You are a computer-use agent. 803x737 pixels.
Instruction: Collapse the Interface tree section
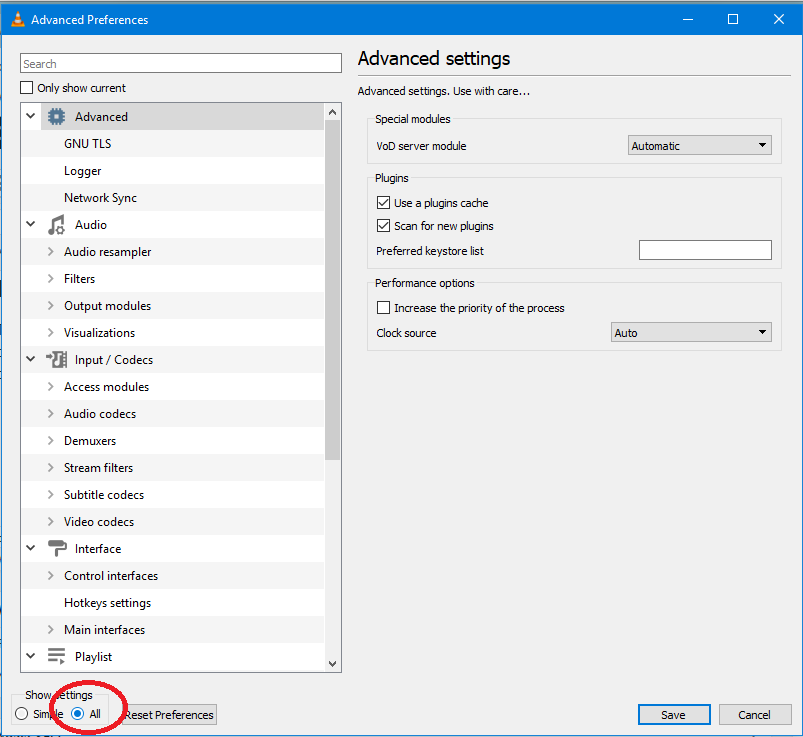pos(31,548)
